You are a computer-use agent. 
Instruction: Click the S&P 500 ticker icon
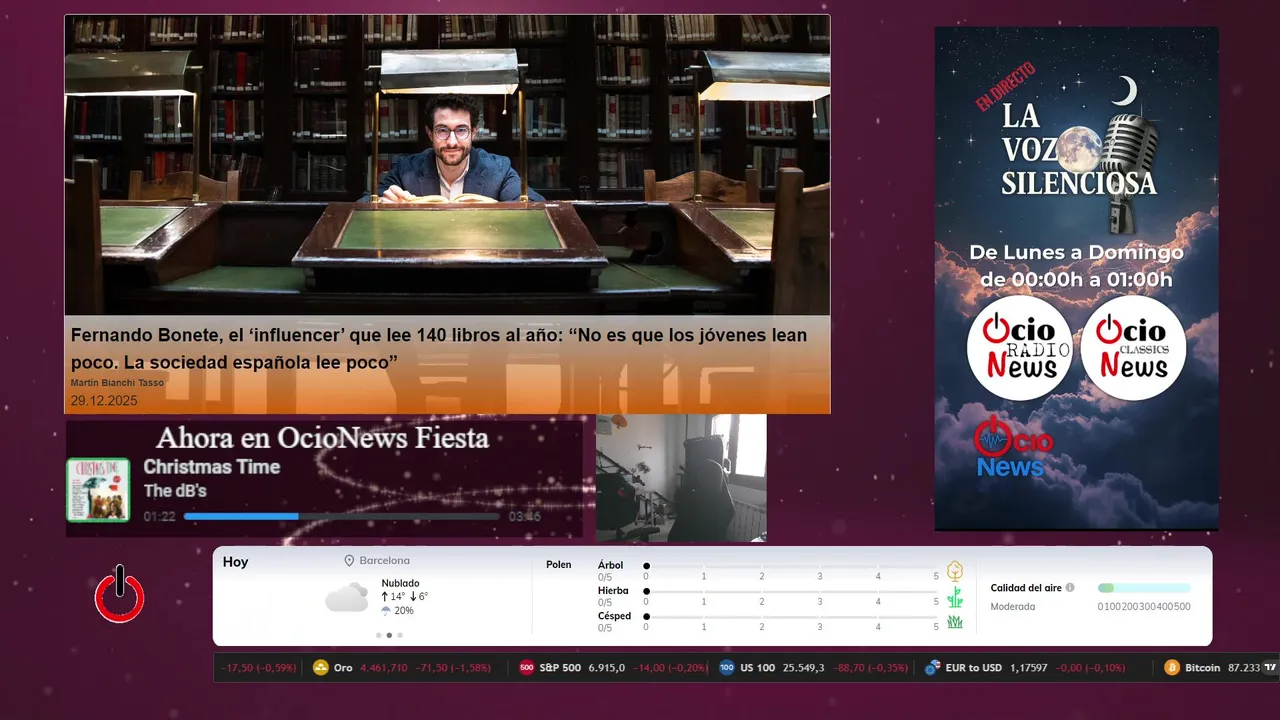click(527, 667)
